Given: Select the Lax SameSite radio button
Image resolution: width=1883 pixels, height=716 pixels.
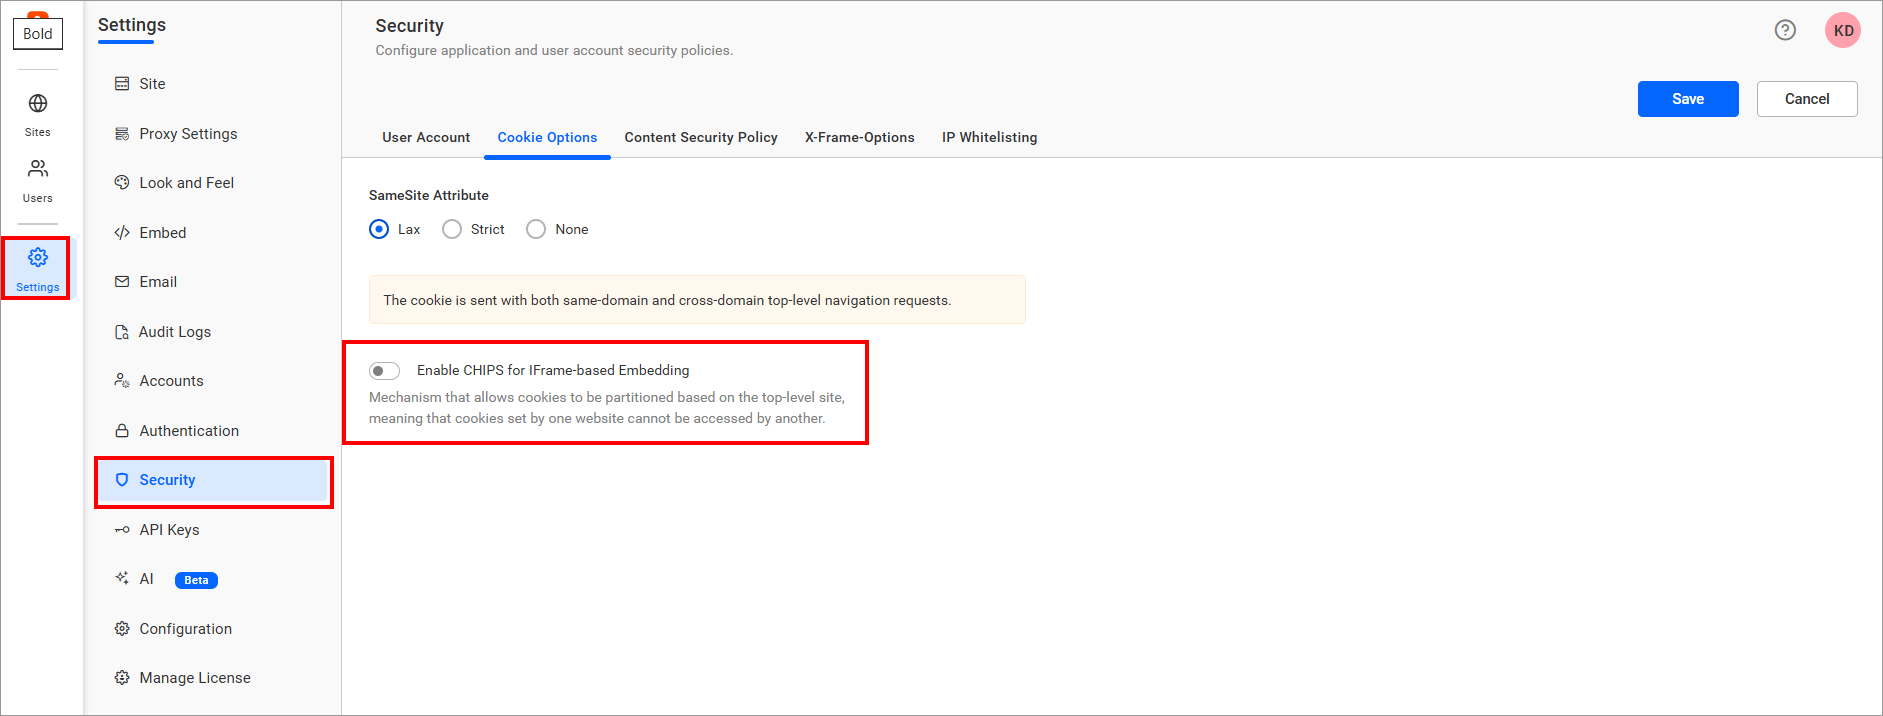Looking at the screenshot, I should pos(379,230).
